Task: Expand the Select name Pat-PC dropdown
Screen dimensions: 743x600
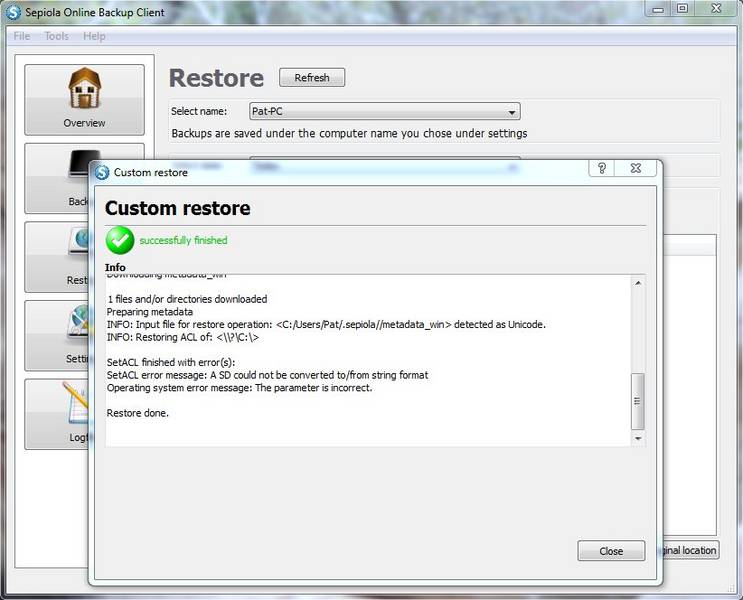Action: coord(384,111)
